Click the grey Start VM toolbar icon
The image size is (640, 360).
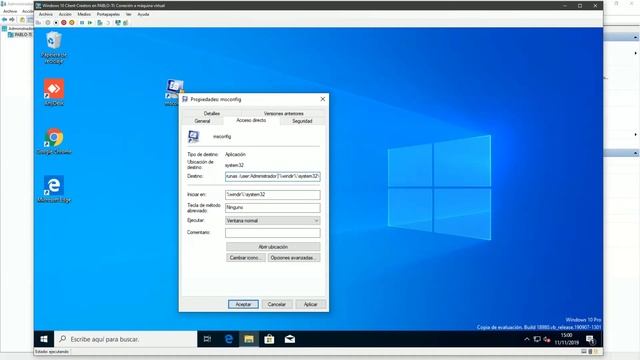tap(48, 23)
